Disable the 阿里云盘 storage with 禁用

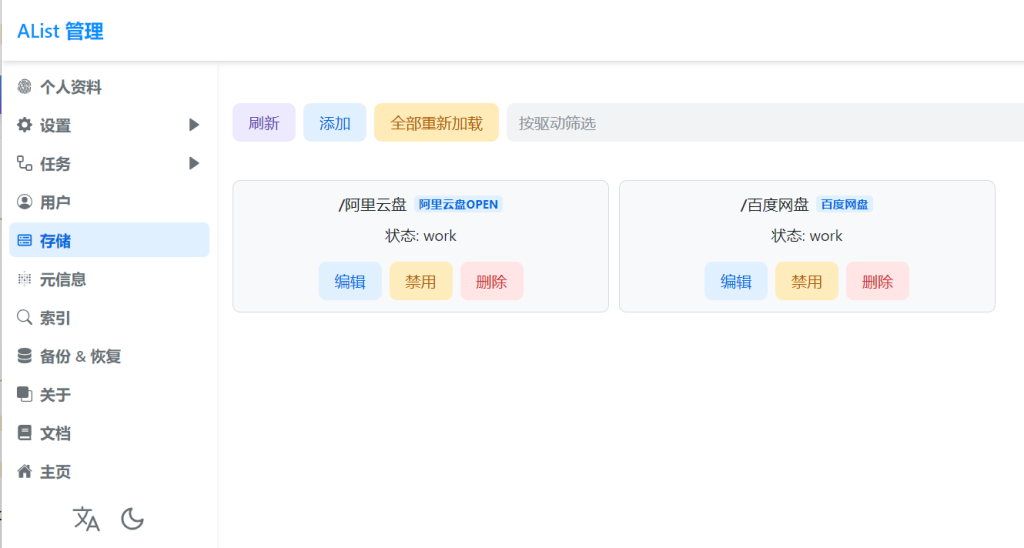point(420,281)
